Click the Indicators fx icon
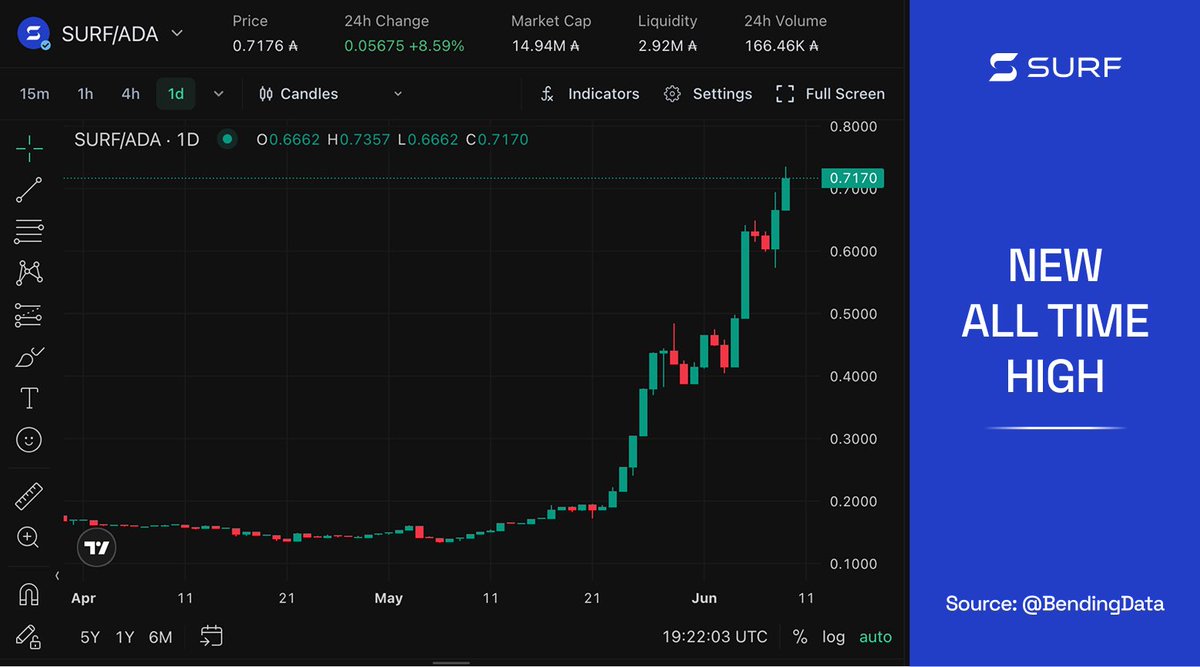 coord(547,94)
